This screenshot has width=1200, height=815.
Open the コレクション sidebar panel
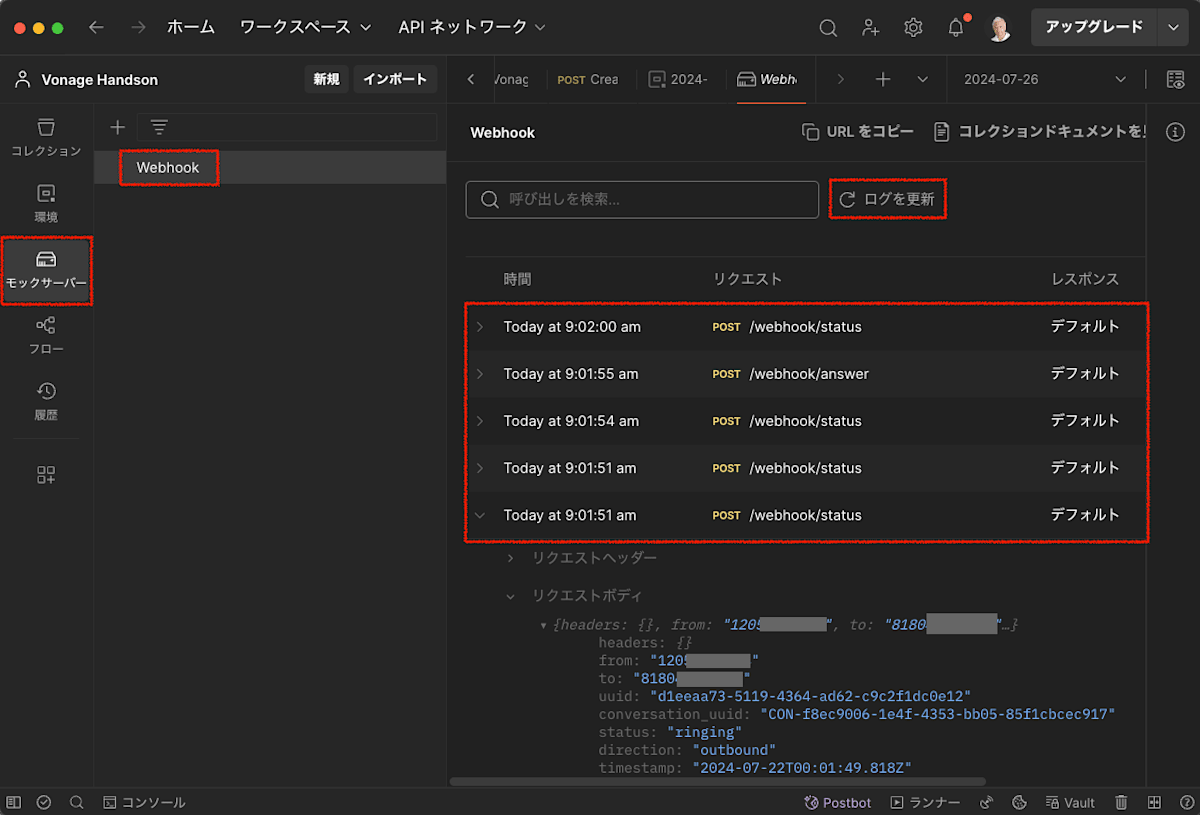point(46,138)
